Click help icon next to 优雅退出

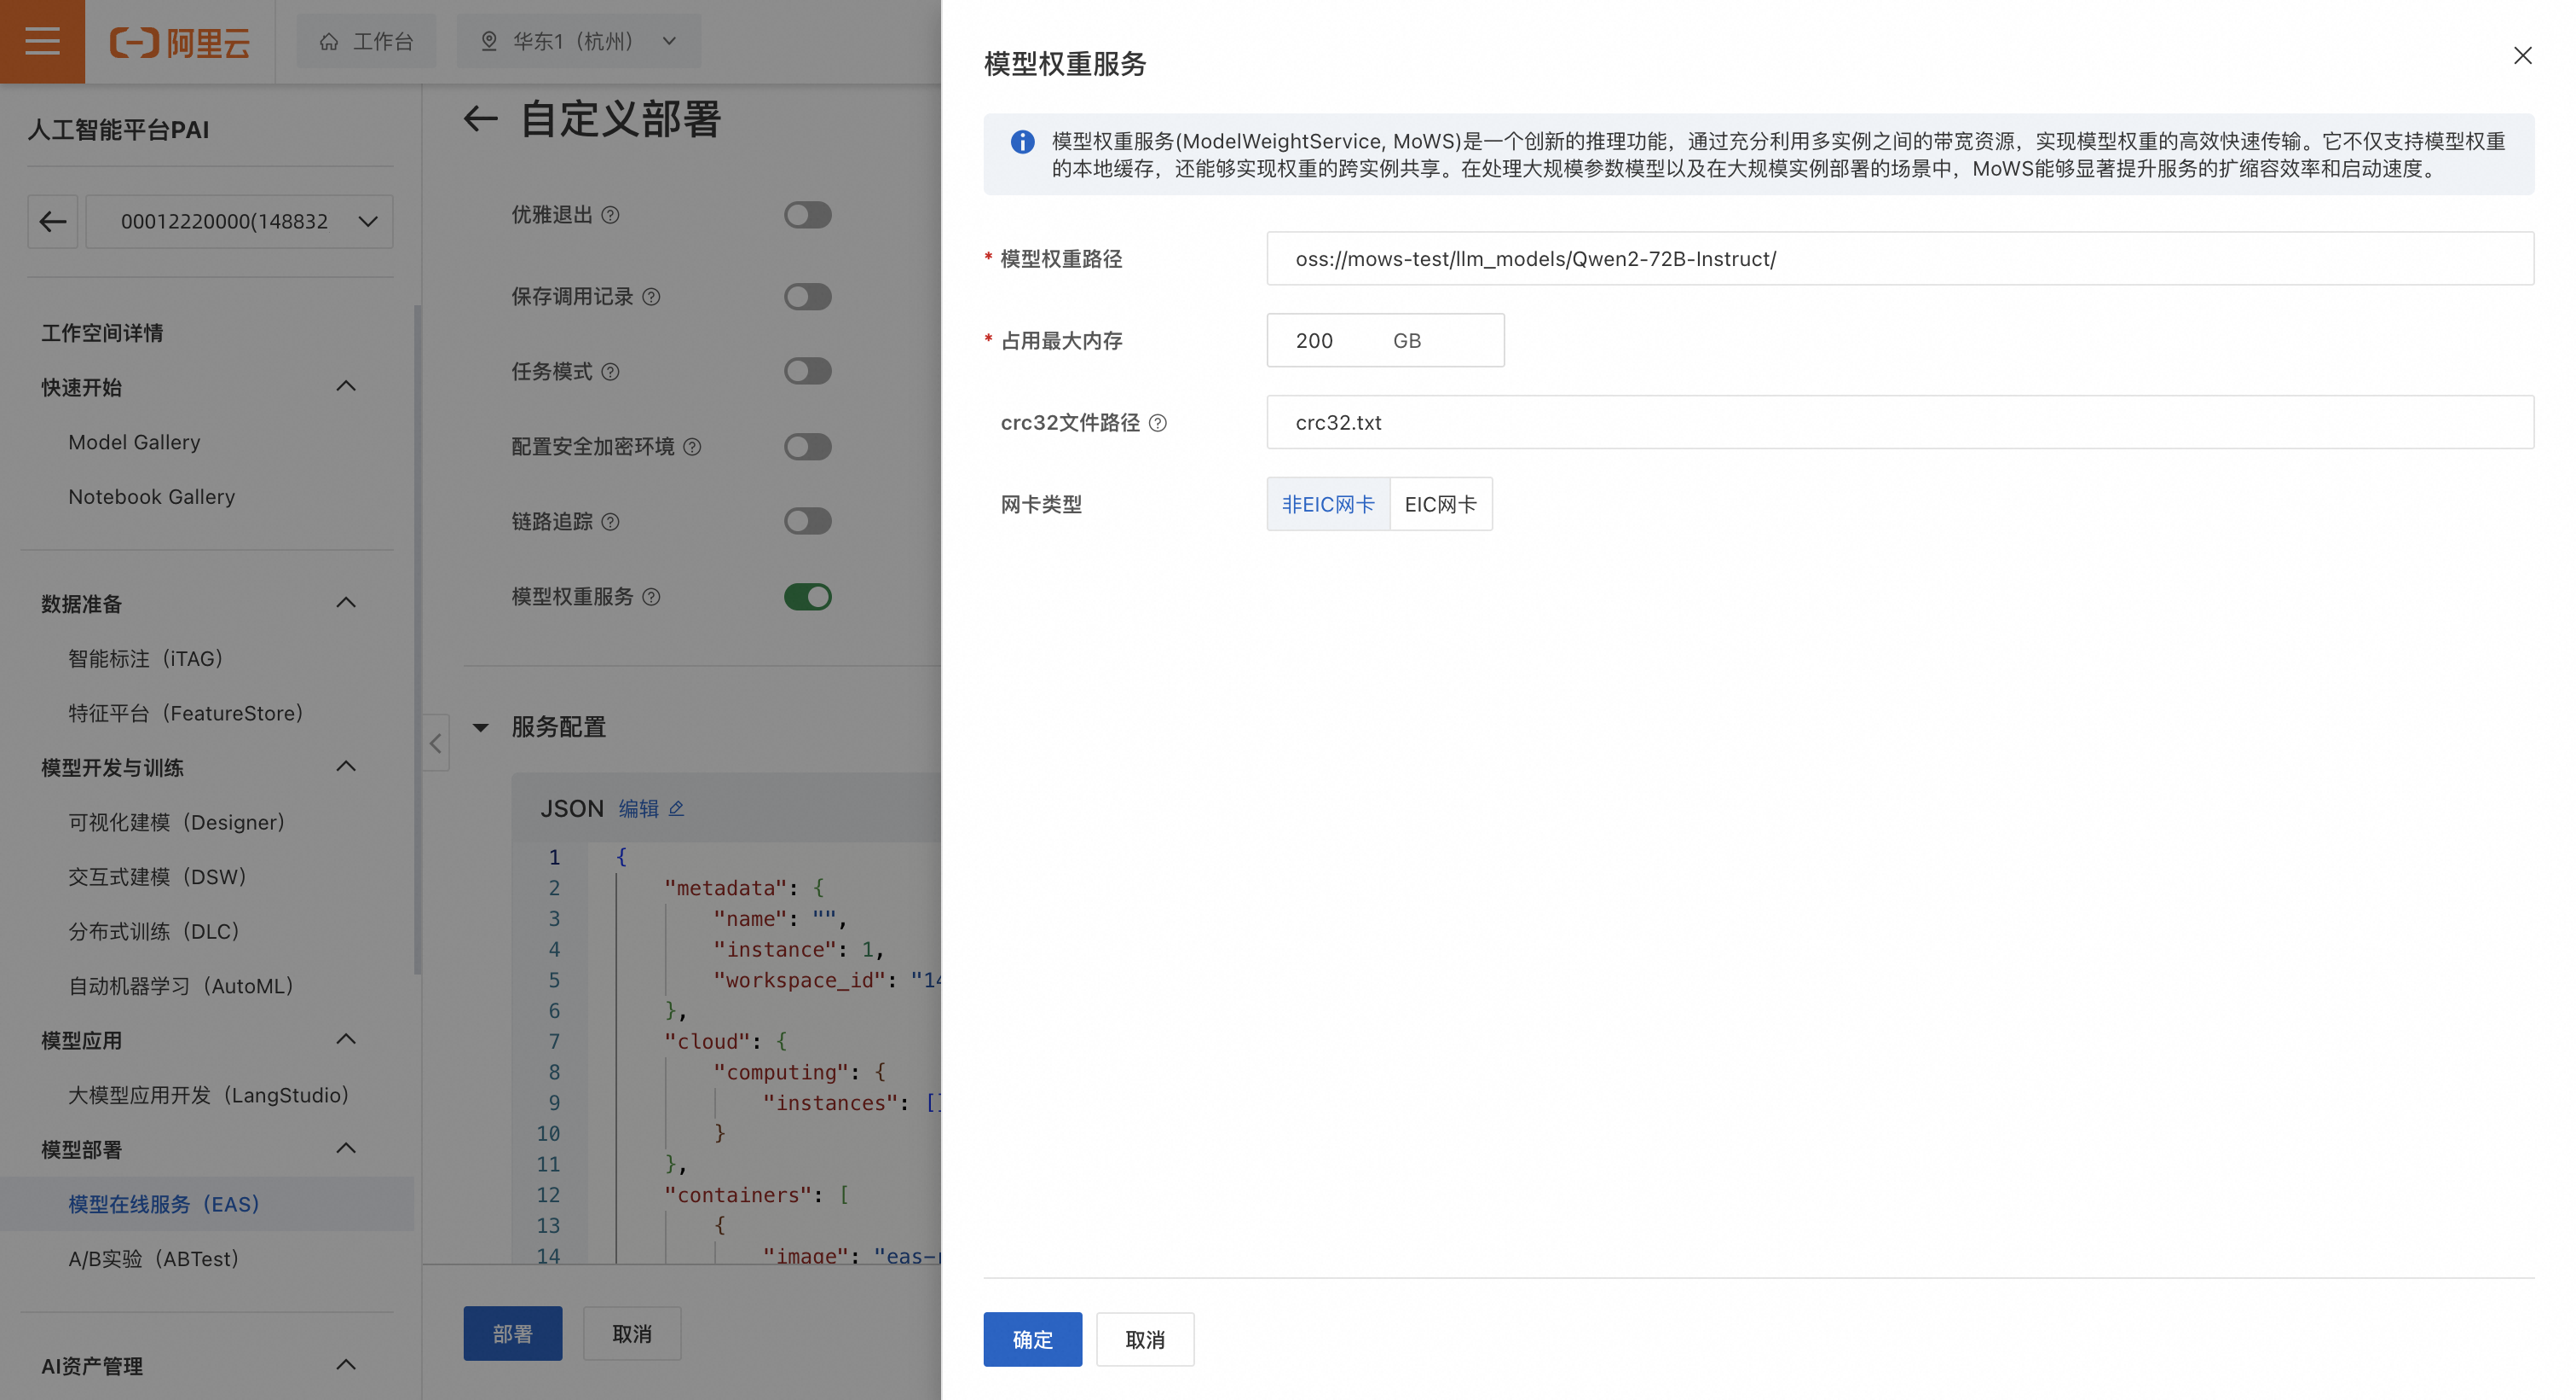[x=610, y=215]
